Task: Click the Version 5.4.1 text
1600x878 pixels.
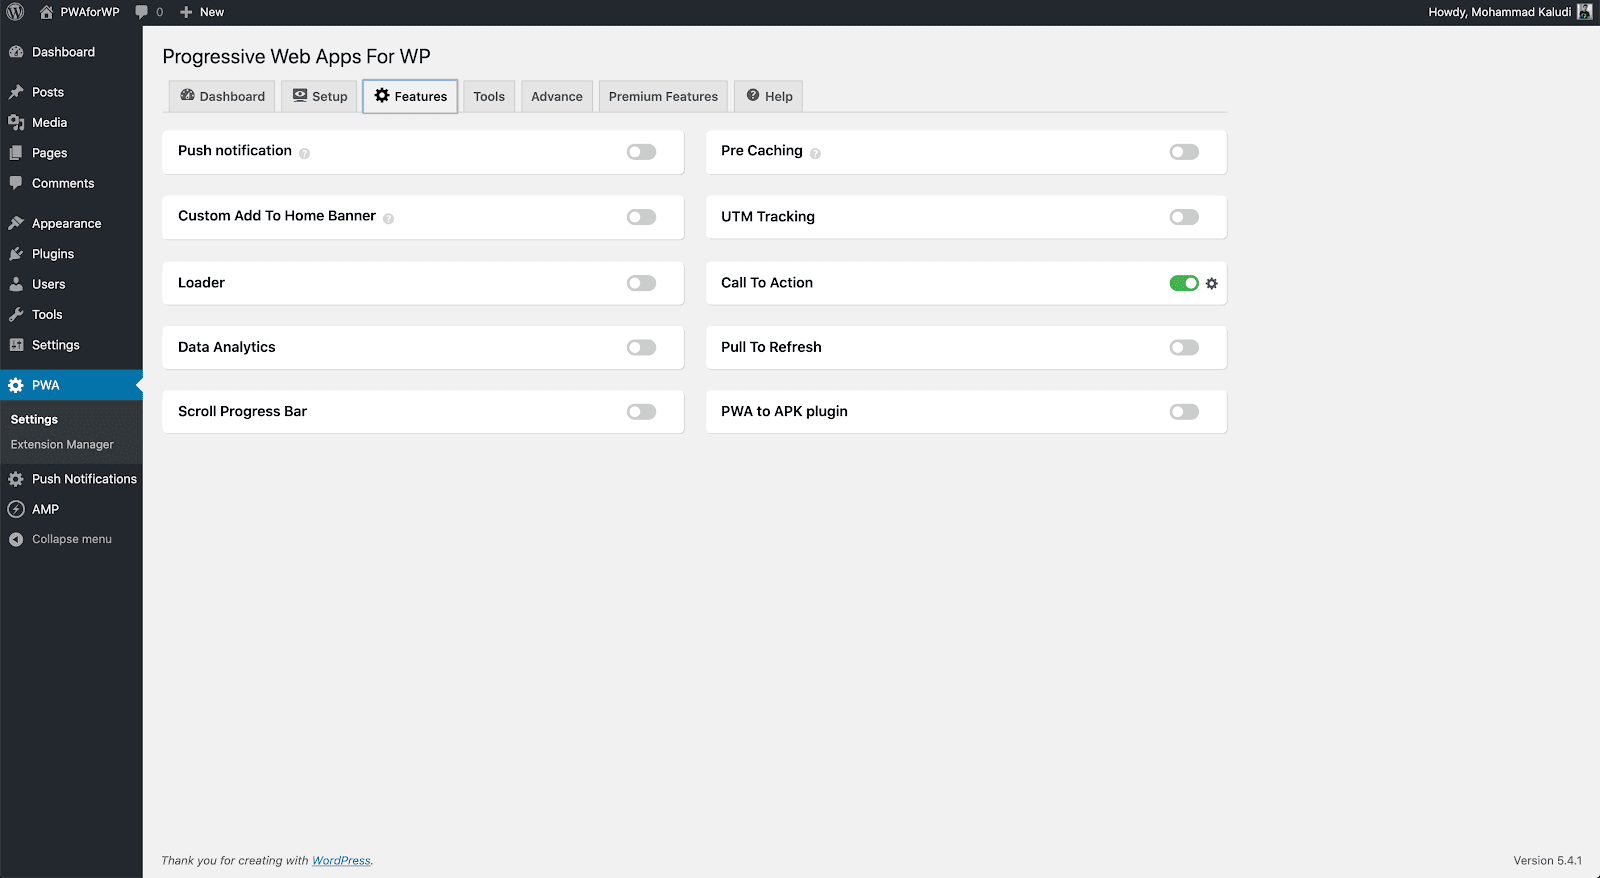Action: pyautogui.click(x=1547, y=860)
